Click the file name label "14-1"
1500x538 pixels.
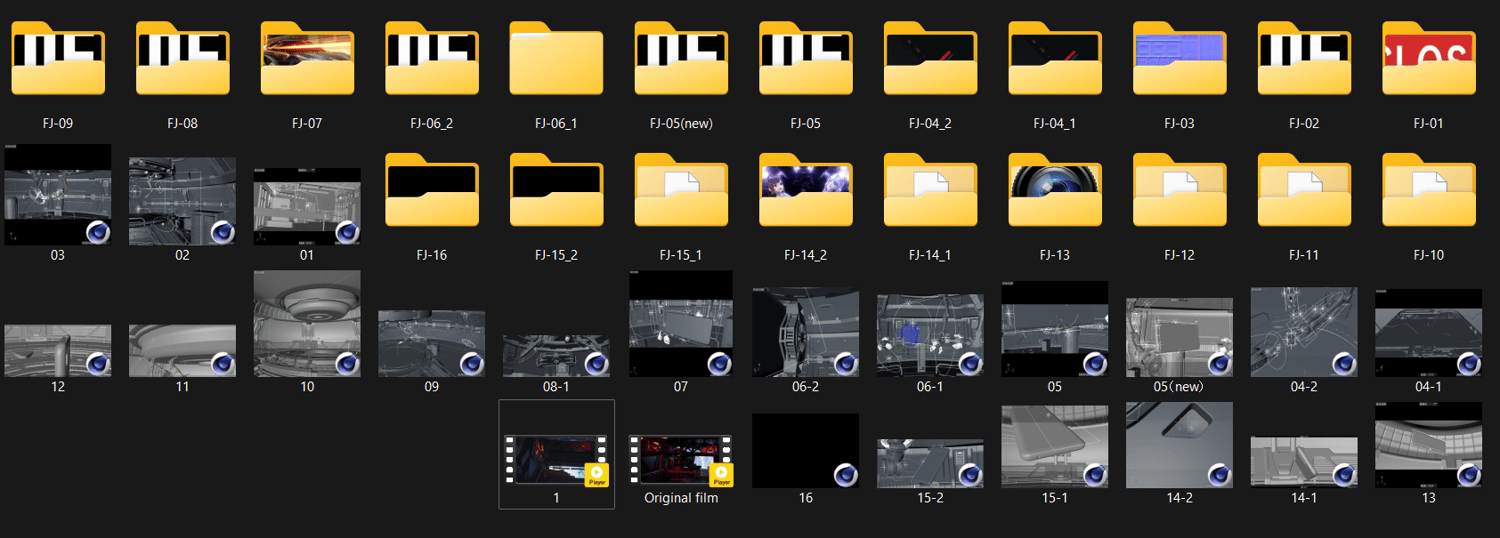point(1304,498)
